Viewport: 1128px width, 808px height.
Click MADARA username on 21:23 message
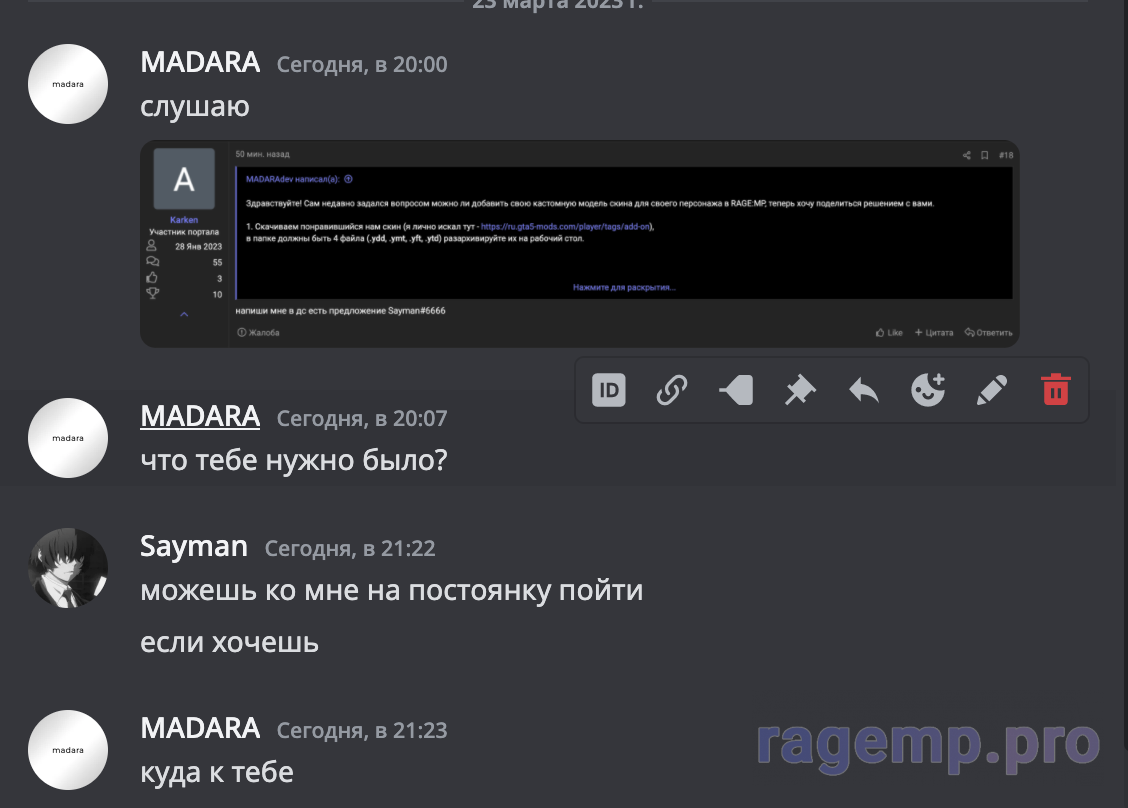tap(200, 728)
